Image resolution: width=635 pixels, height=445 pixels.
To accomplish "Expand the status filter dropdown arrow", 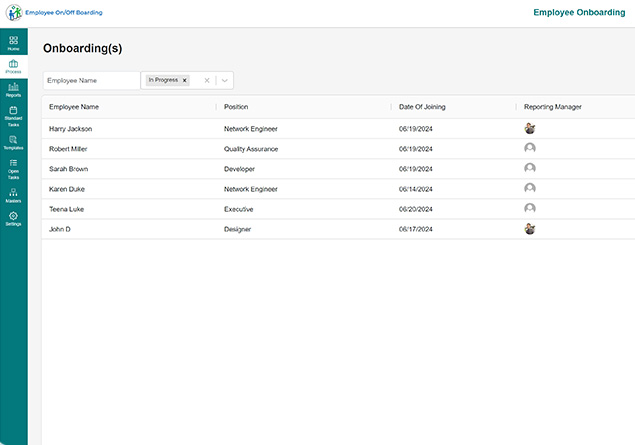I will coord(225,80).
